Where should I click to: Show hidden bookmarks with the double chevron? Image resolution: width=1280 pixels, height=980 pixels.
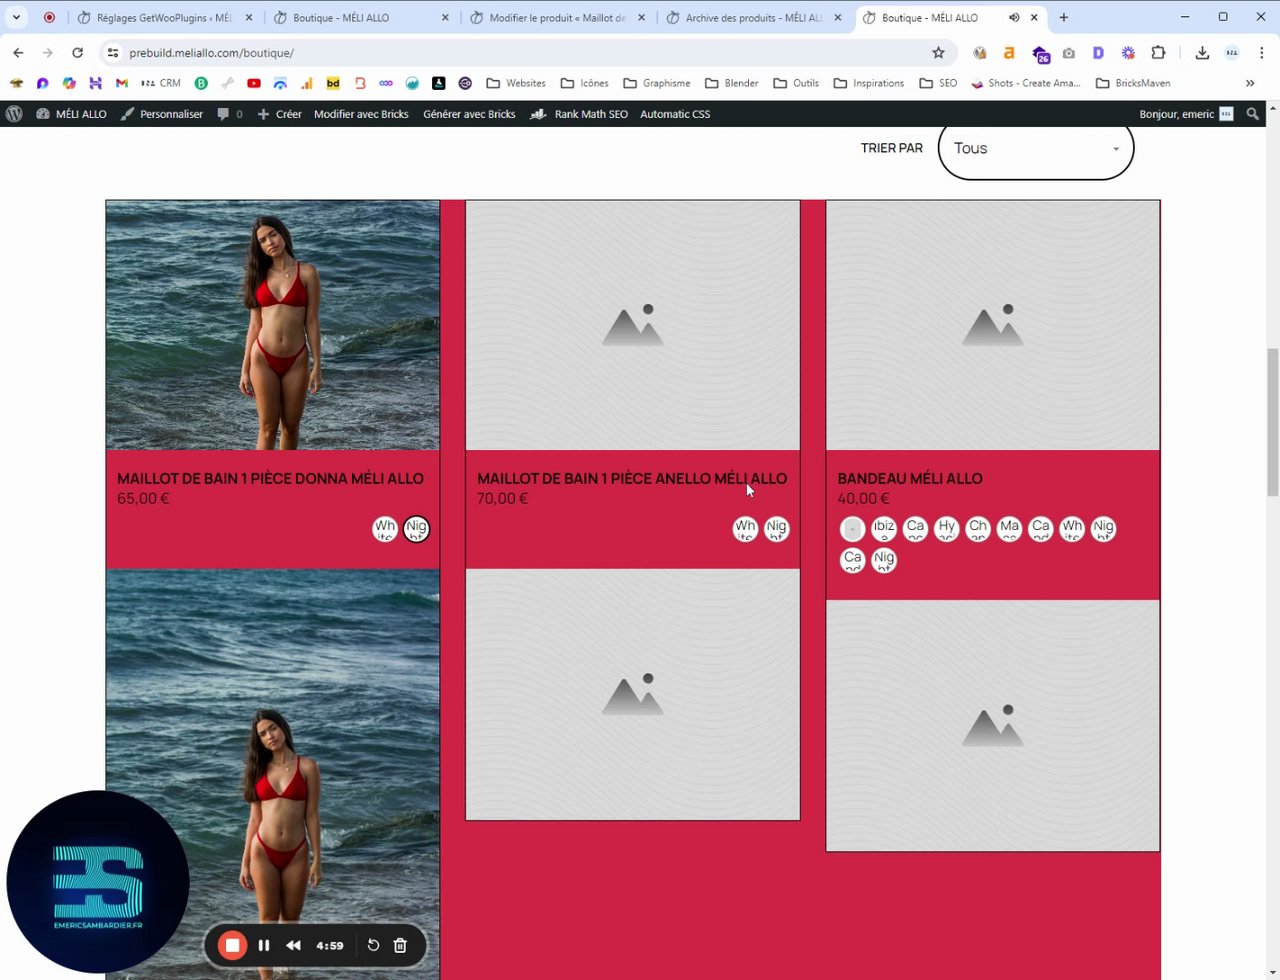pyautogui.click(x=1250, y=83)
